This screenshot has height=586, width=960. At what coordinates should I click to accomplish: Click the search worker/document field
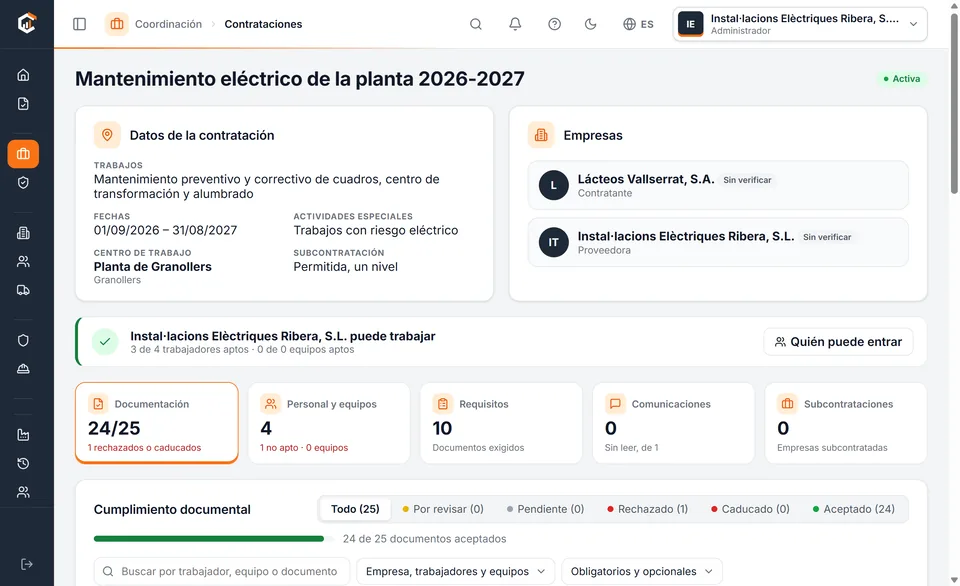tap(222, 571)
